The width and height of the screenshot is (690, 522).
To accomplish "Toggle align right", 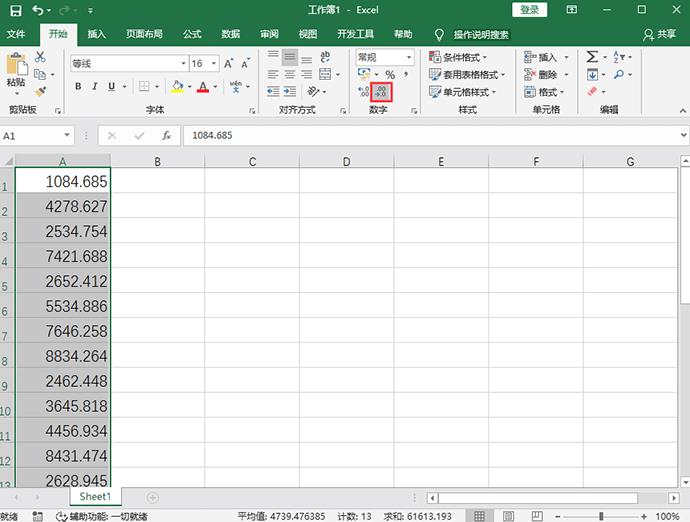I will click(x=306, y=74).
